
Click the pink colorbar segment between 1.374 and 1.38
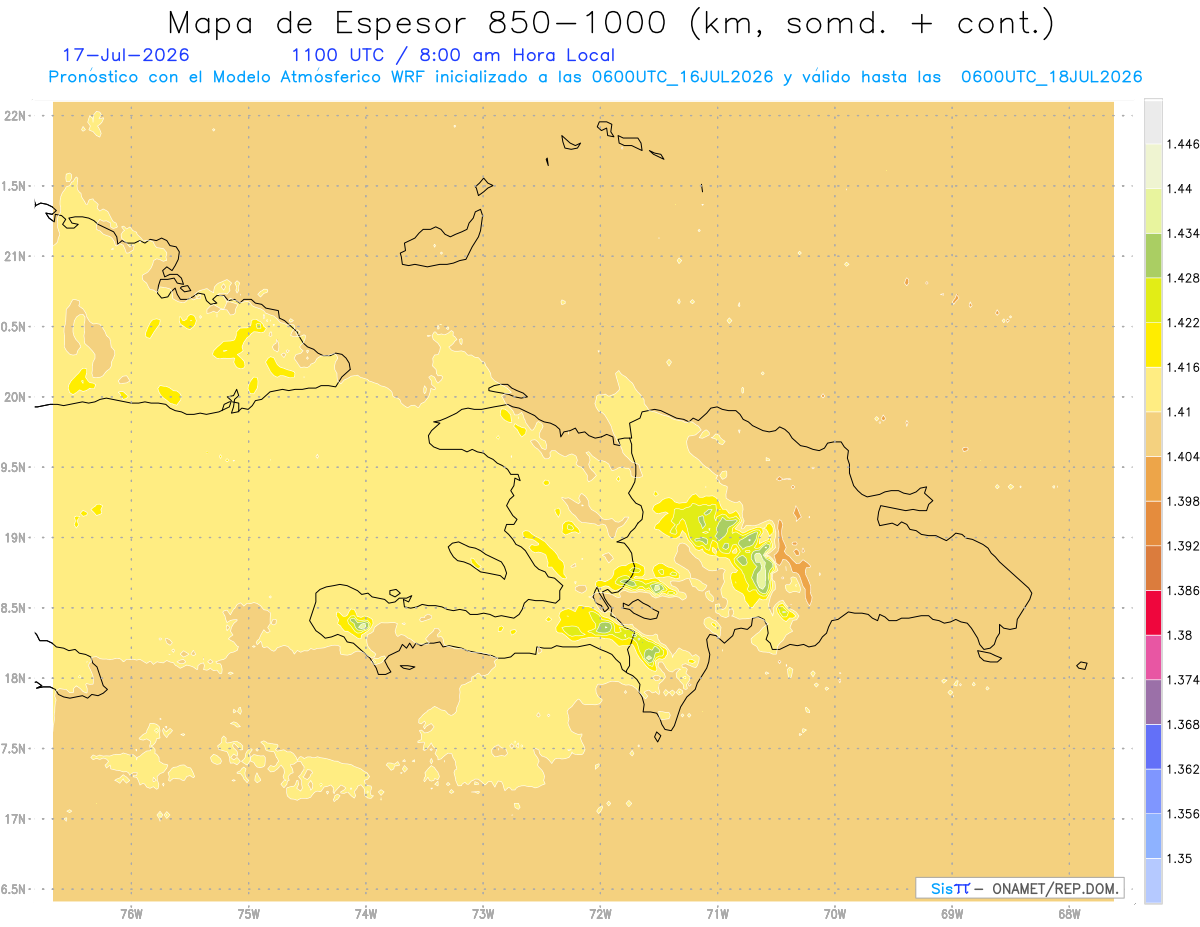(x=1153, y=657)
